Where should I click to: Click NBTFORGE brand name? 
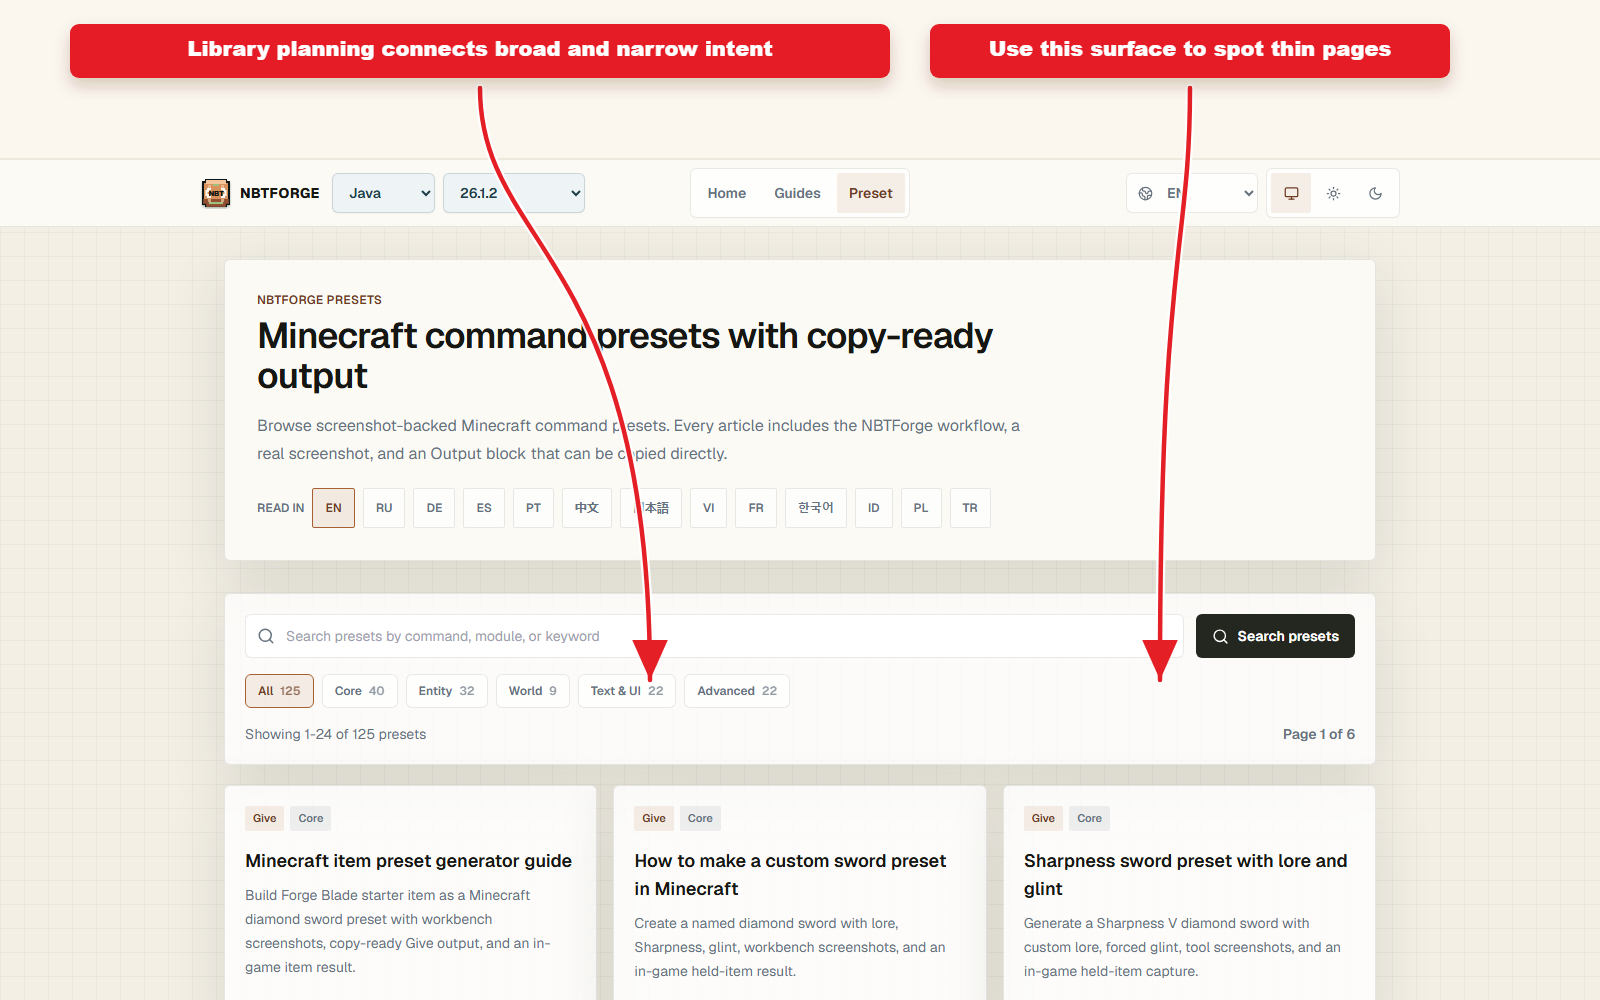tap(280, 193)
